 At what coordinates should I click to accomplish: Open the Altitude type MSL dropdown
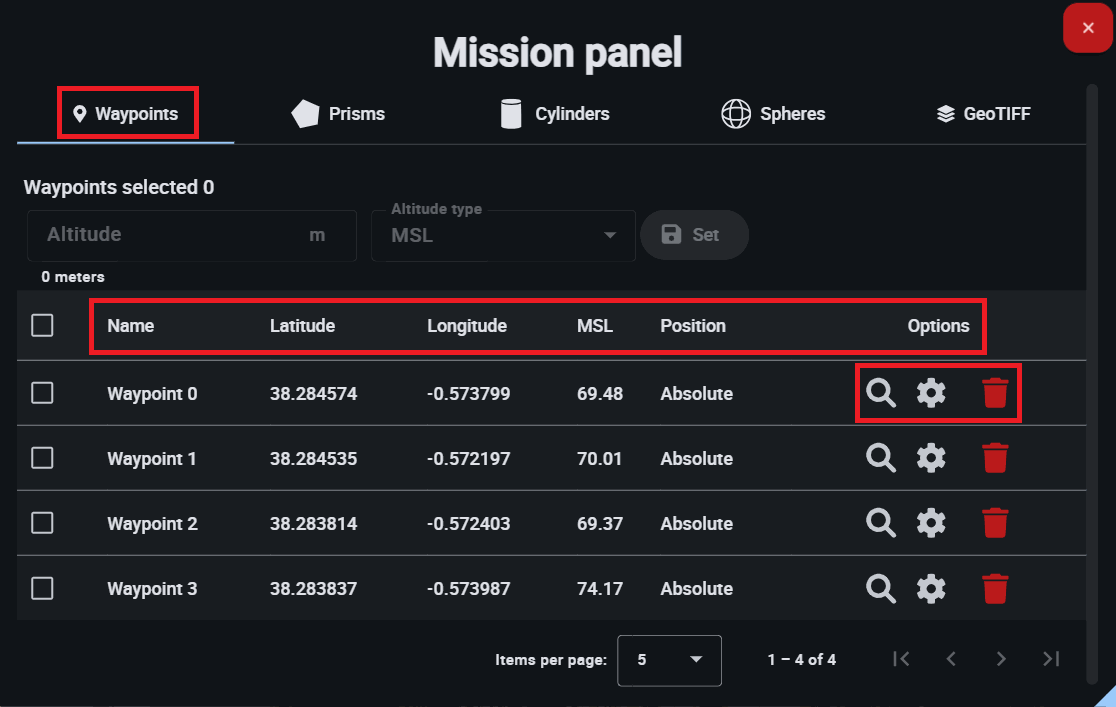(x=503, y=236)
